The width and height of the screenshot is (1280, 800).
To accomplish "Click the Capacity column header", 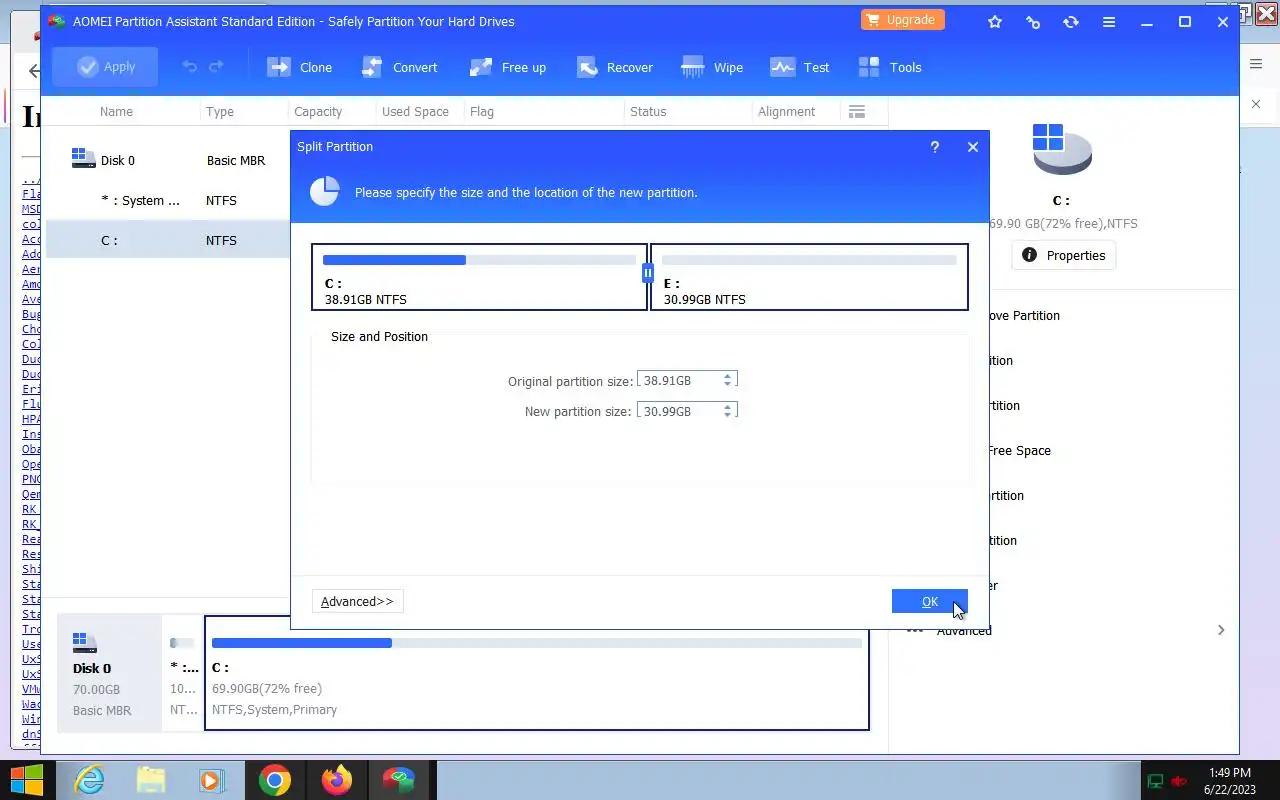I will [318, 111].
